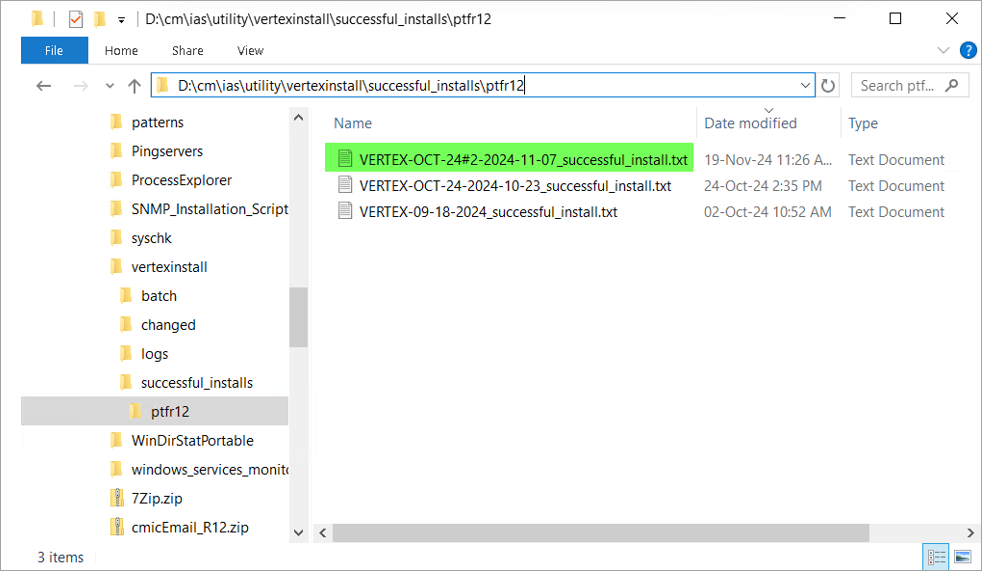
Task: Open Help via the blue question mark icon
Action: (x=968, y=50)
